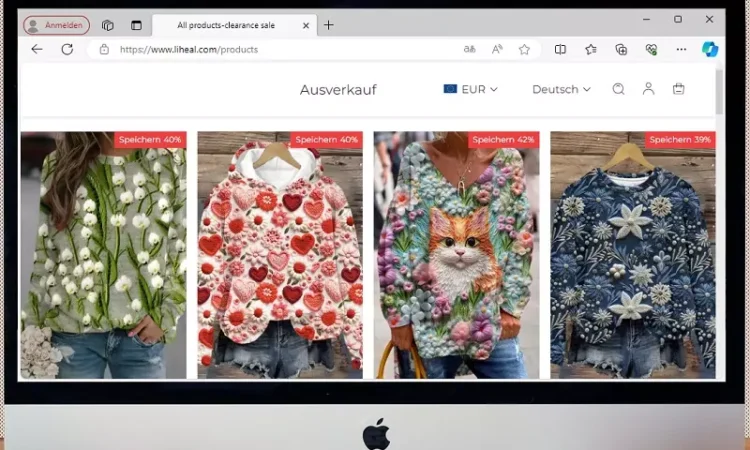Open browser essentials heart icon
The height and width of the screenshot is (450, 750).
click(651, 49)
